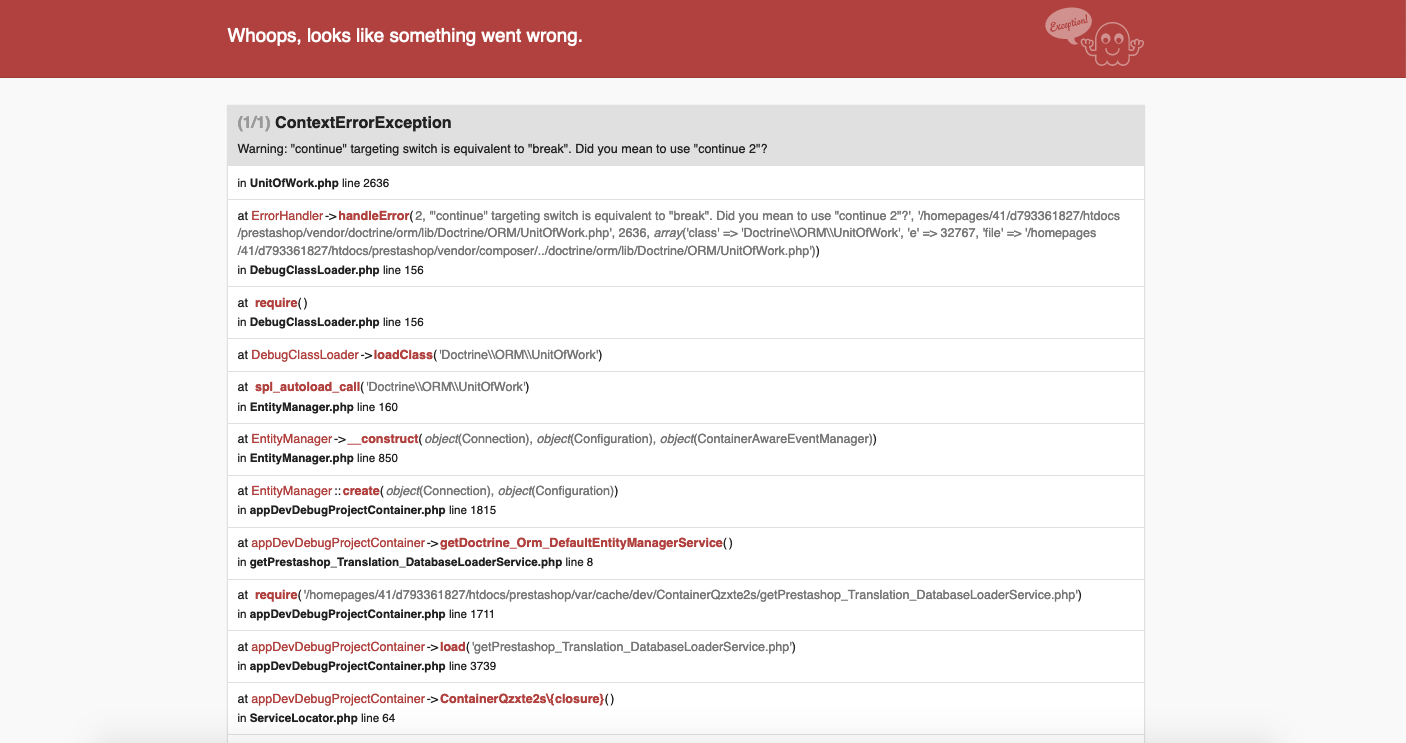Click the create method in the trace
Screen dimensions: 1406x743
pos(361,491)
